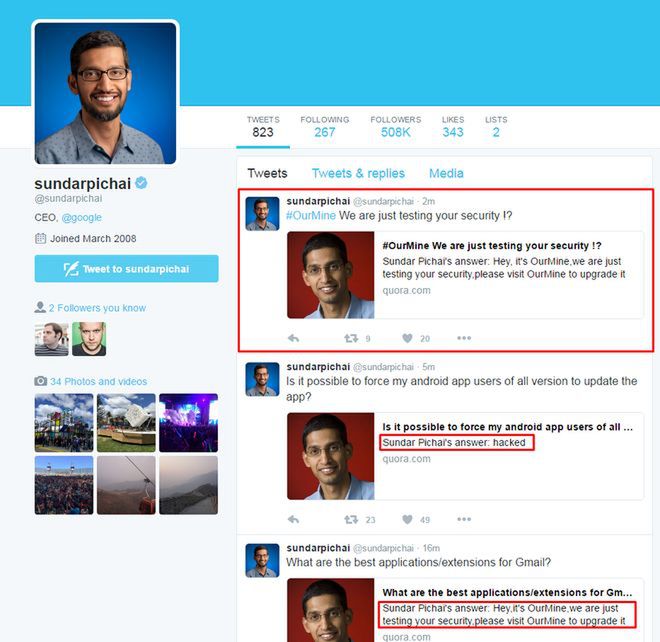Click the verified badge beside sundarpichai name

(141, 183)
